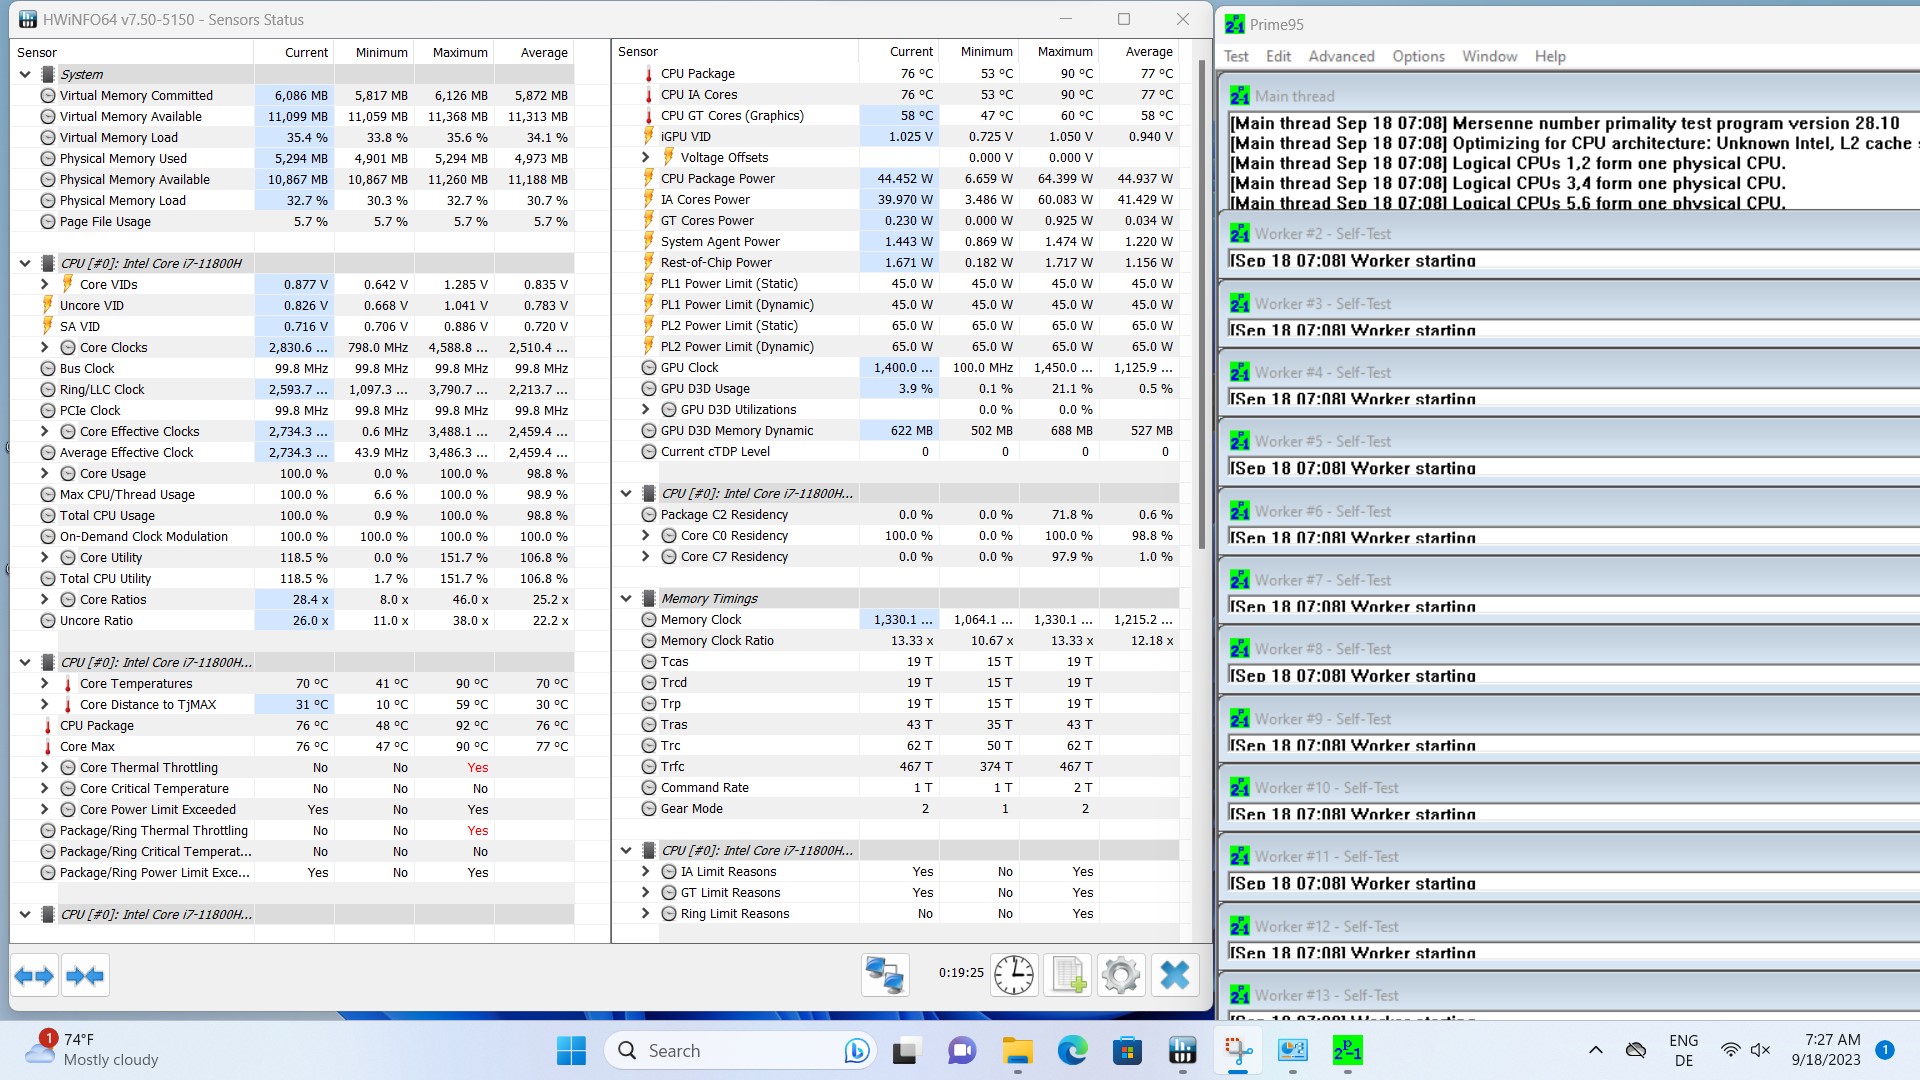1920x1080 pixels.
Task: Open the Window menu in Prime95
Action: pos(1489,56)
